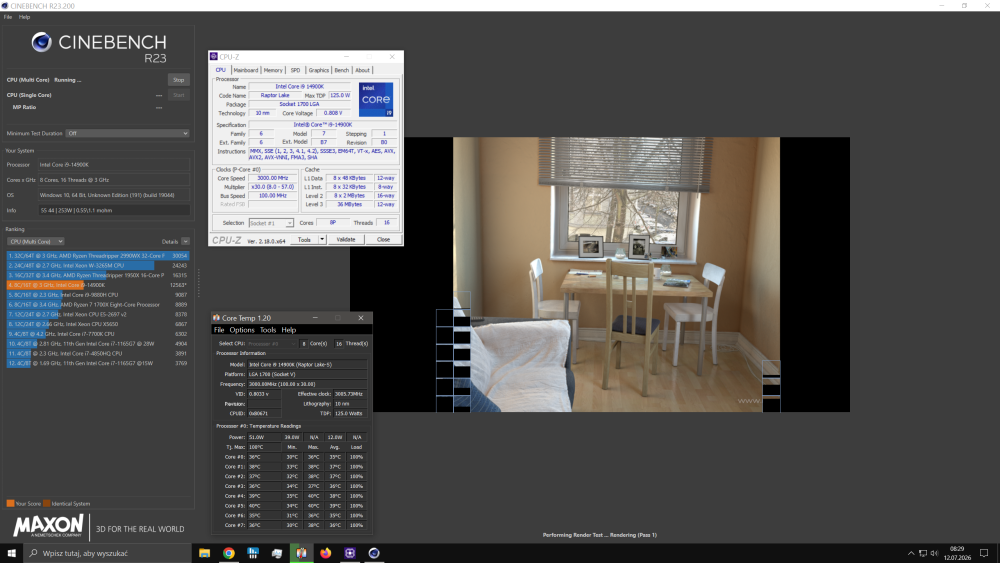Open the notification center icon
The height and width of the screenshot is (563, 1000).
point(984,553)
